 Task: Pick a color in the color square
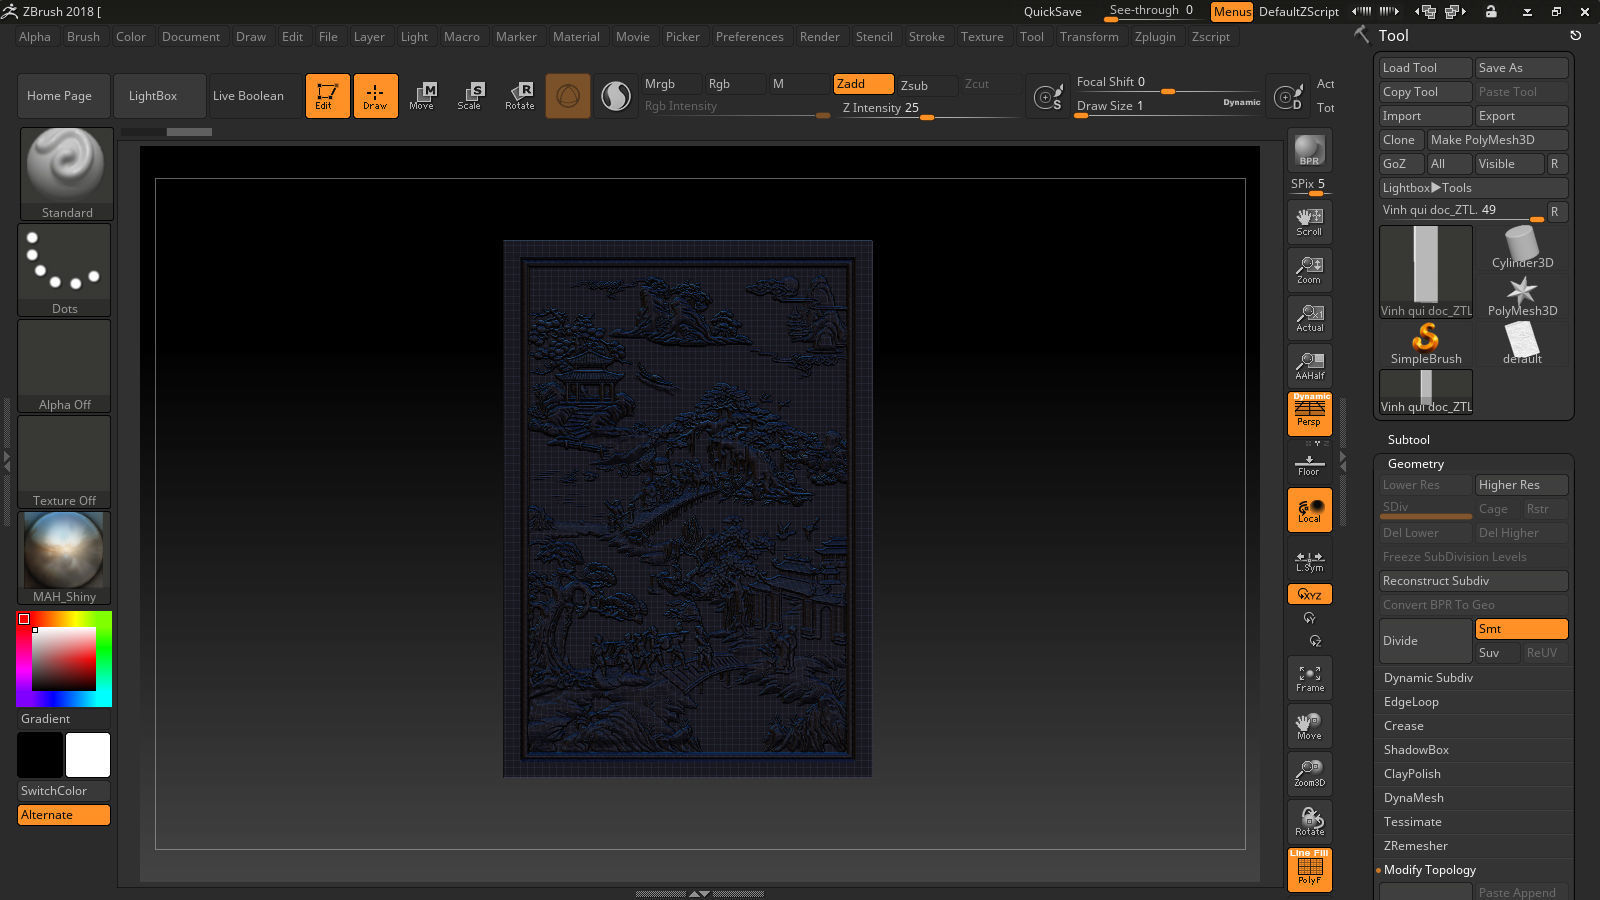tap(64, 659)
